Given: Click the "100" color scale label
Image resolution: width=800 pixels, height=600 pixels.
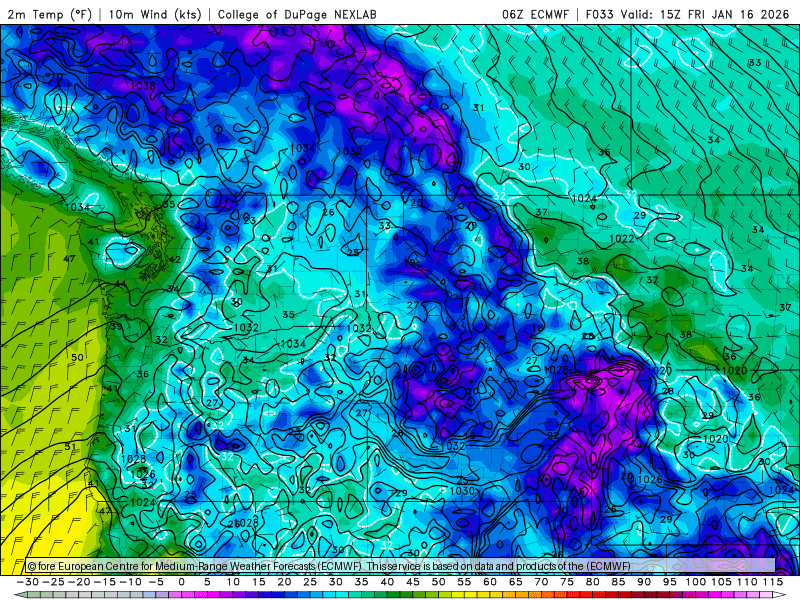Looking at the screenshot, I should pyautogui.click(x=695, y=582).
